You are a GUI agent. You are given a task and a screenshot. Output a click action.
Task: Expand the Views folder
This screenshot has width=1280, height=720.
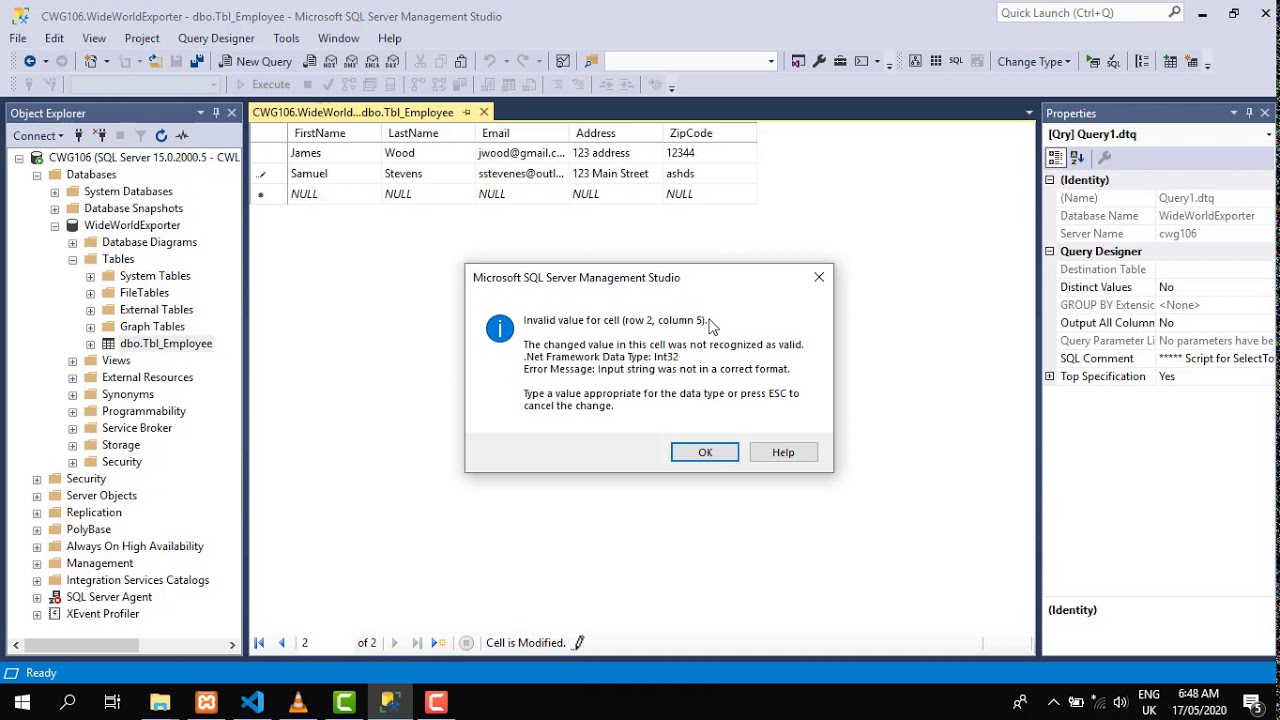tap(73, 361)
